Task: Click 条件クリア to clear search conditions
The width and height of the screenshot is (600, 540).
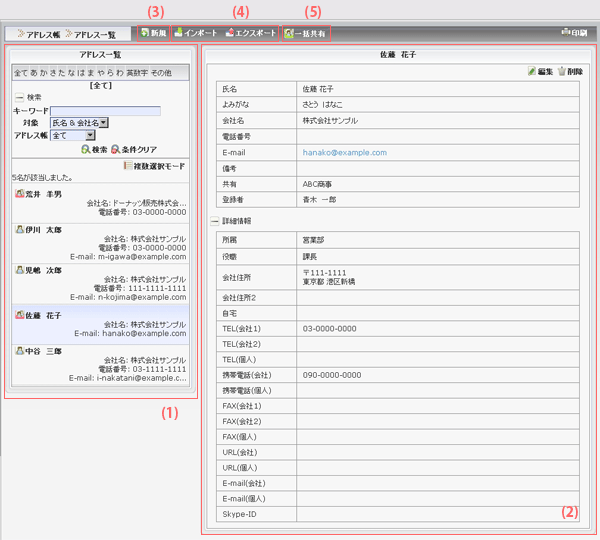Action: 134,149
